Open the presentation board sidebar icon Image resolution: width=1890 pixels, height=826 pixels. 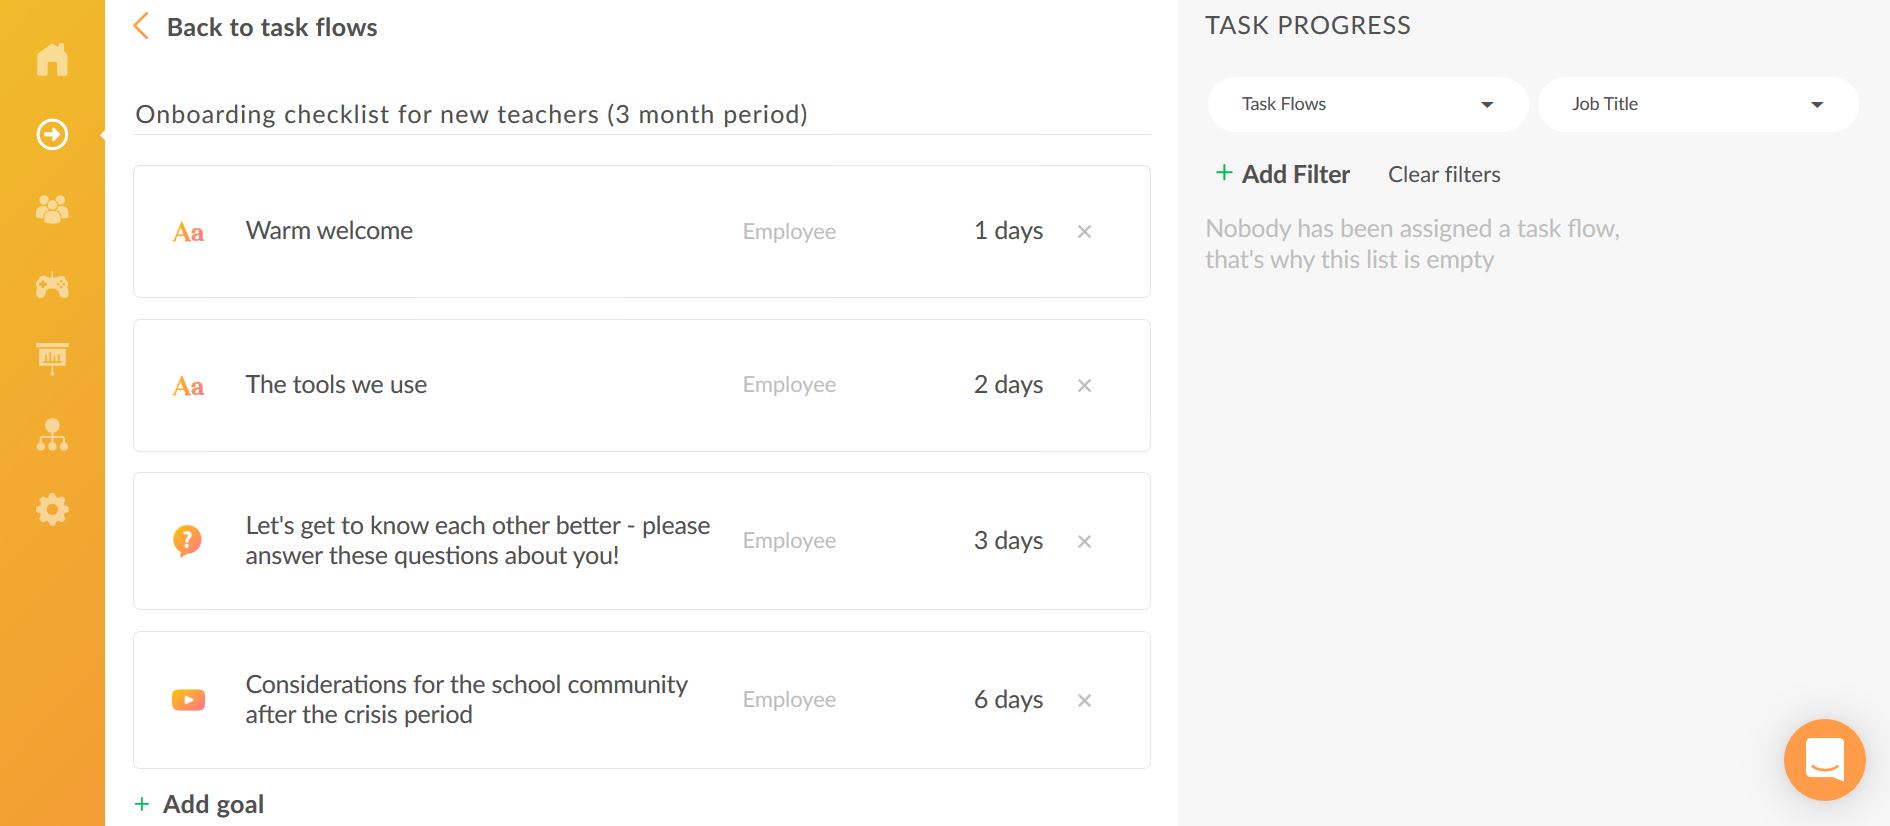52,358
